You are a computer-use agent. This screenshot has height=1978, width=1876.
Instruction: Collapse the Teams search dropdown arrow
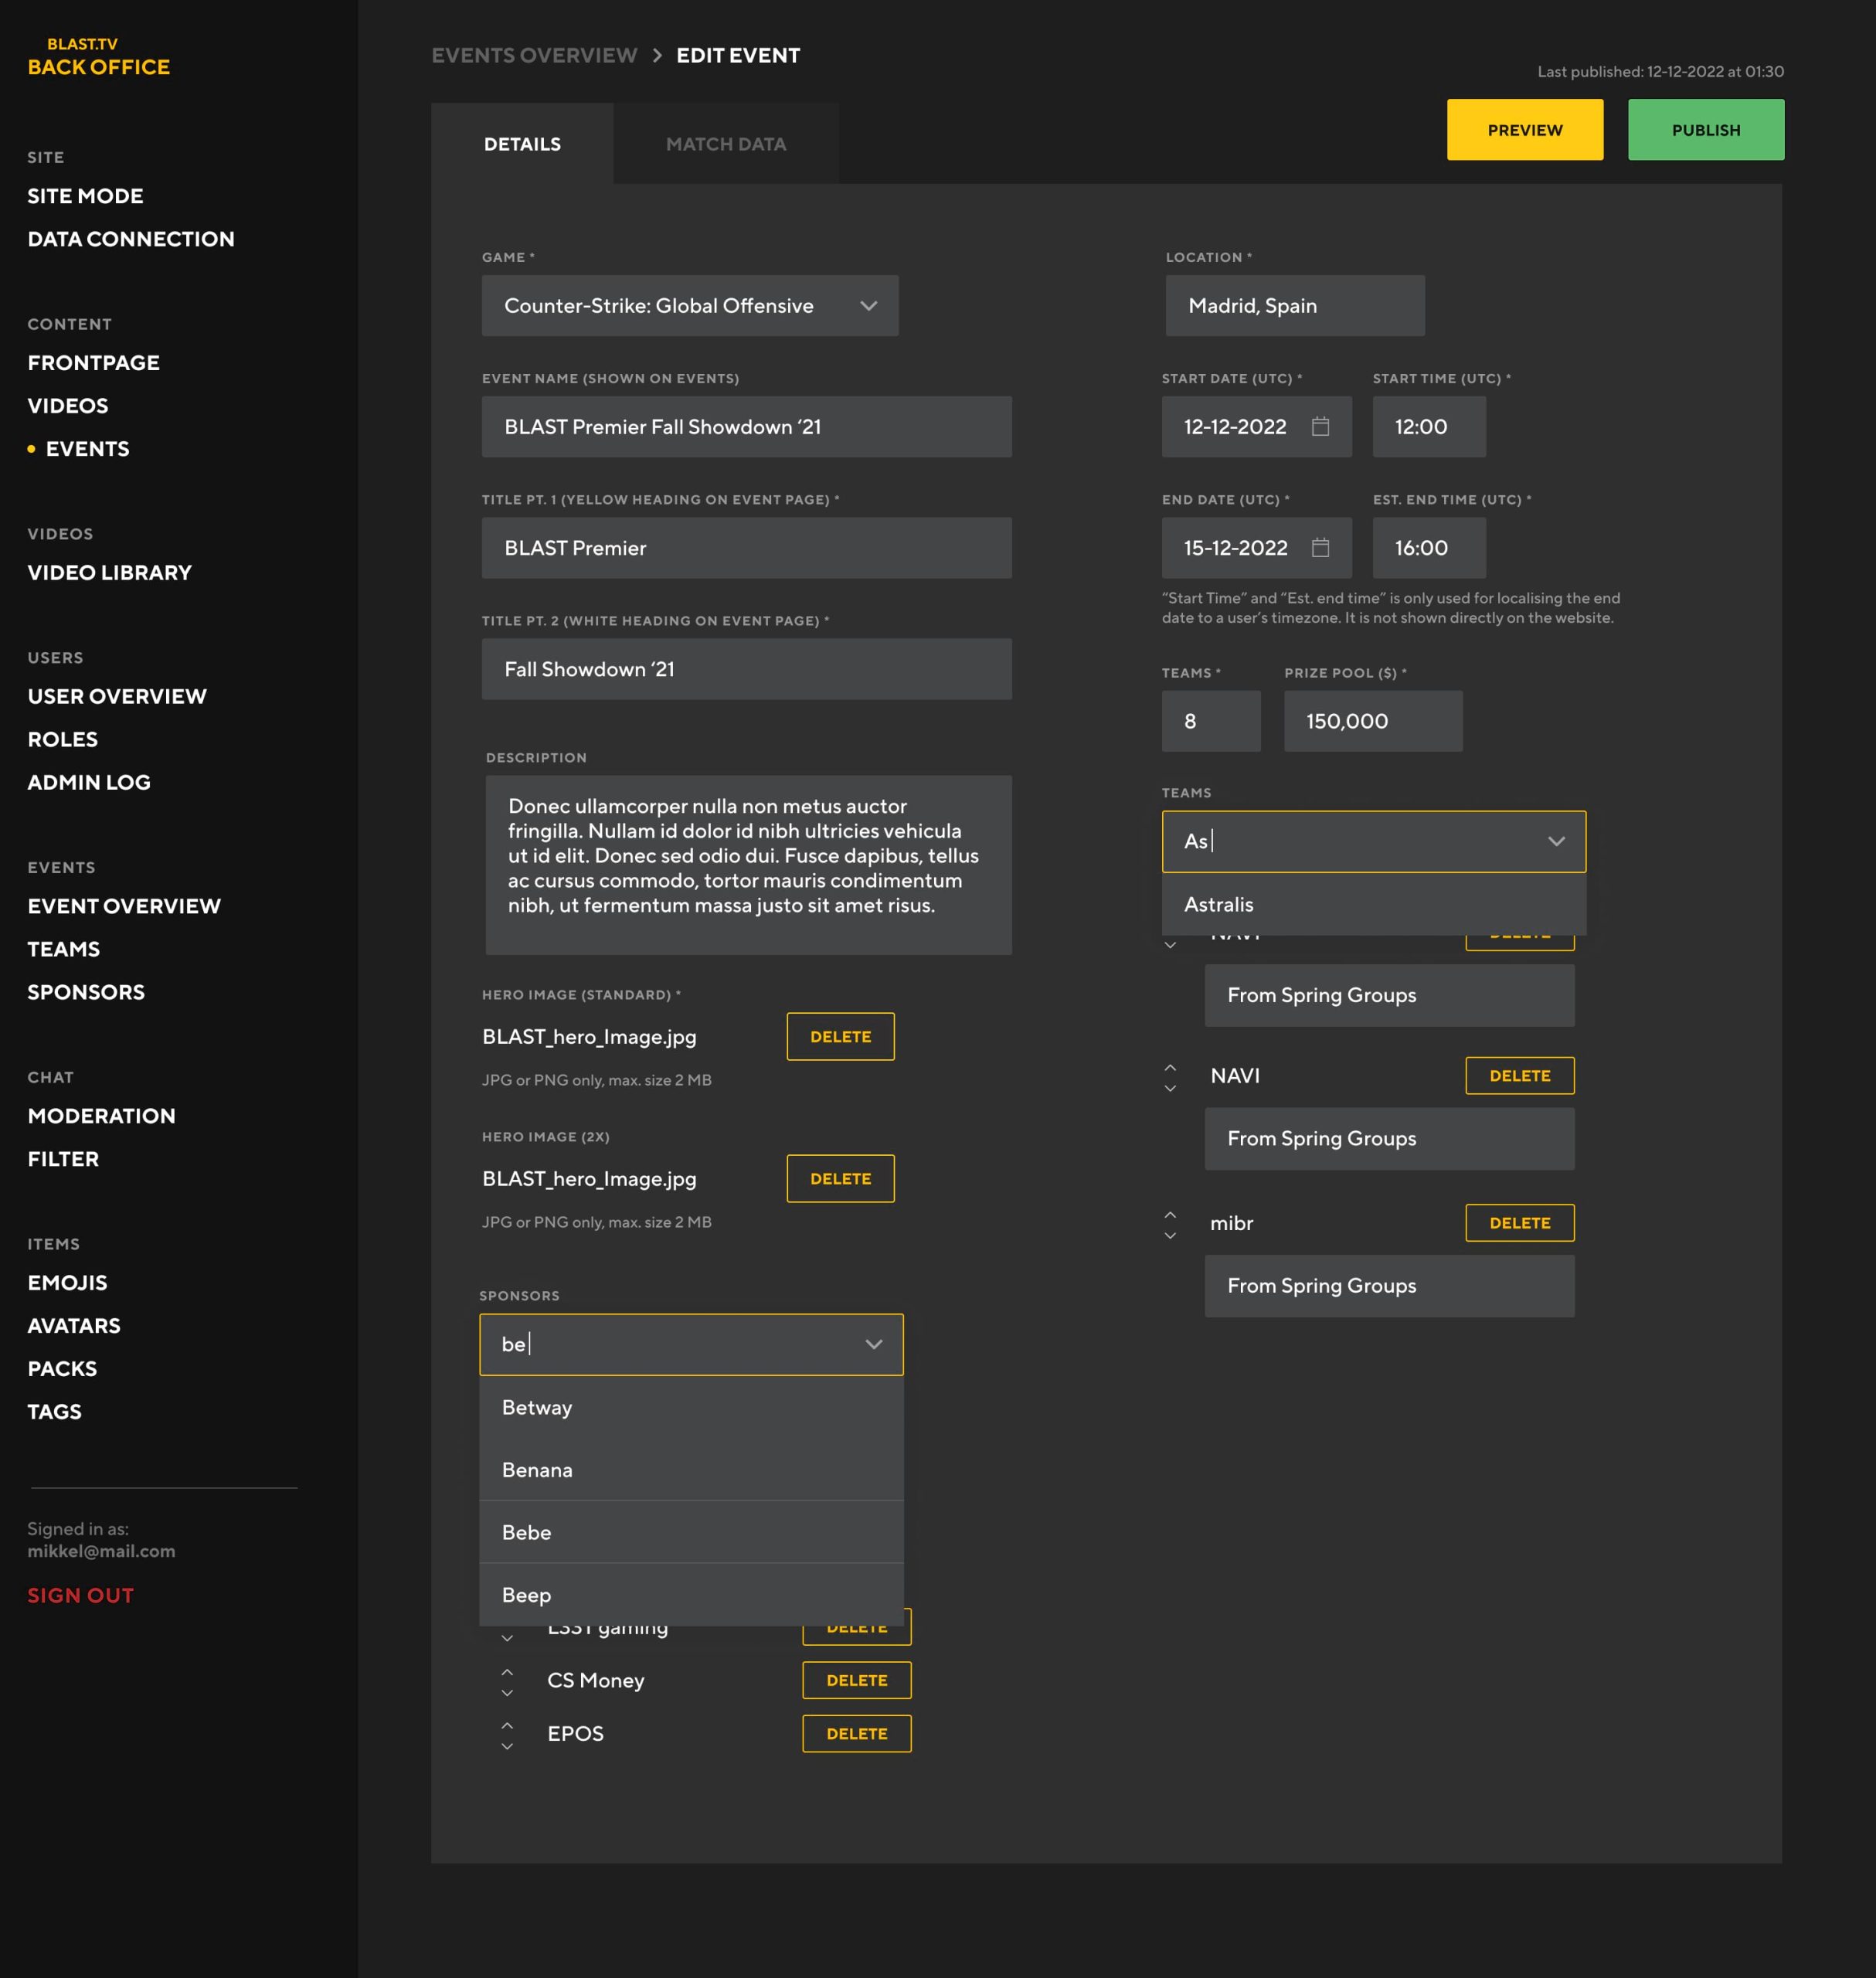click(x=1555, y=841)
